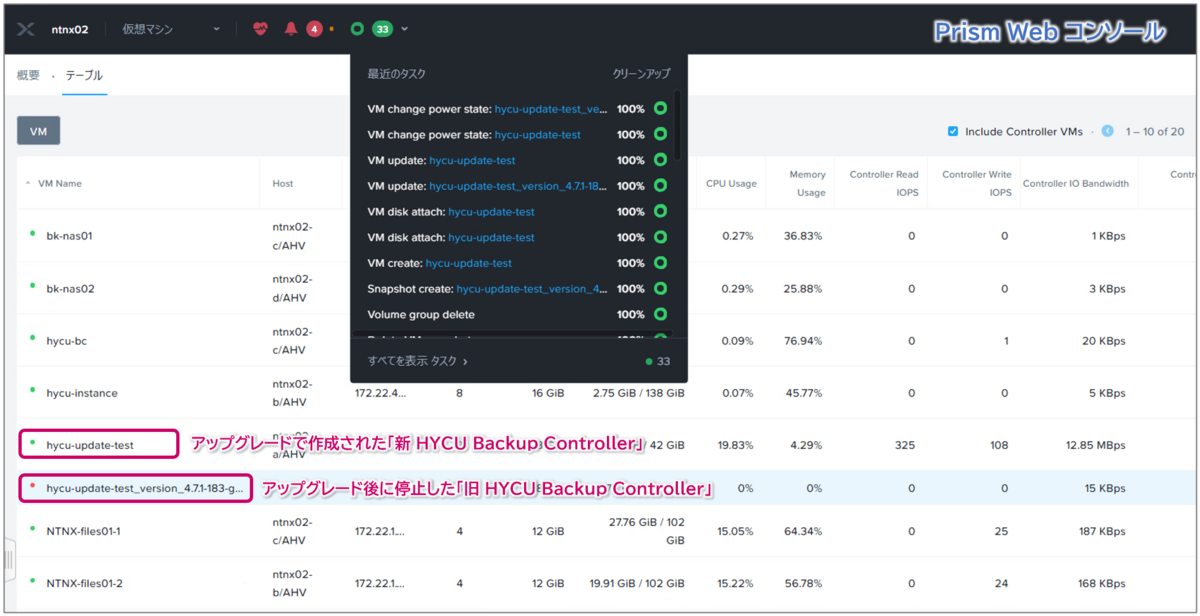The image size is (1200, 616).
Task: Click green power dot of hycu-bc
Action: pos(32,336)
